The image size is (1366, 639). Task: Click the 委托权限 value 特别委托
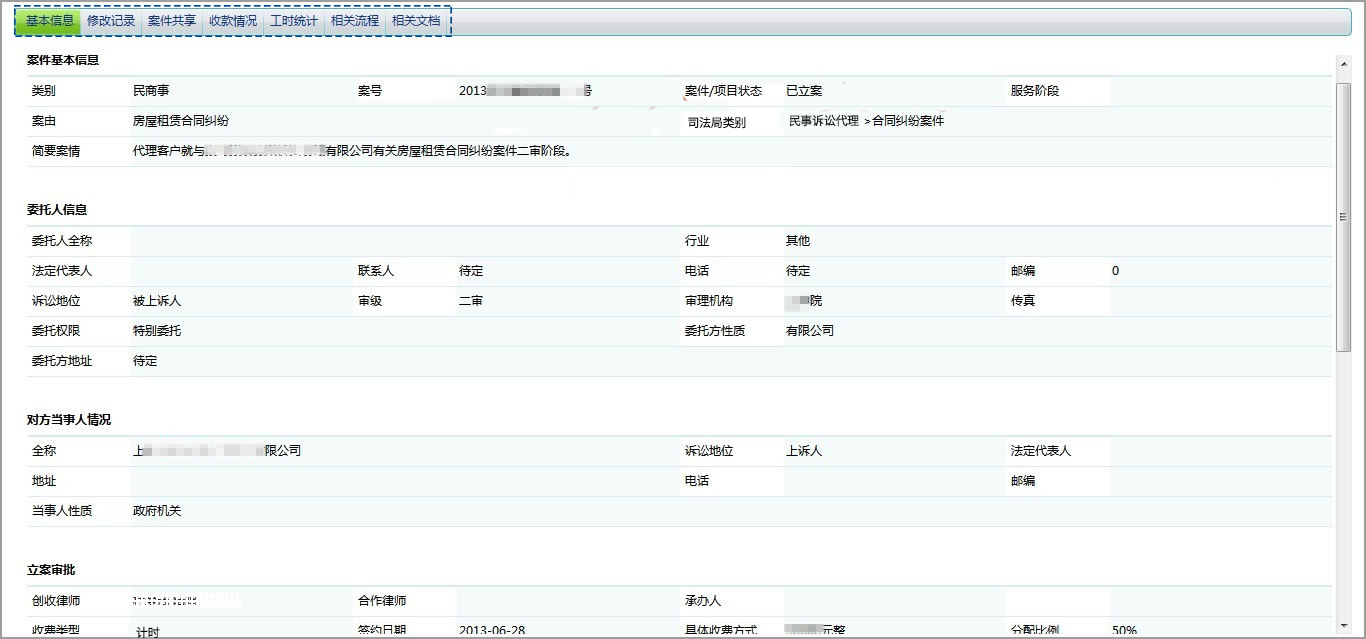[x=157, y=331]
